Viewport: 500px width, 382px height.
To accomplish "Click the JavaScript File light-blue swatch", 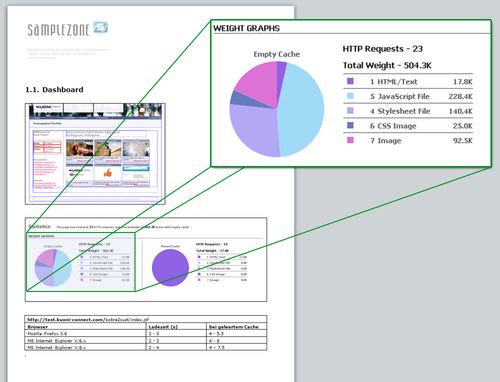I will point(350,96).
